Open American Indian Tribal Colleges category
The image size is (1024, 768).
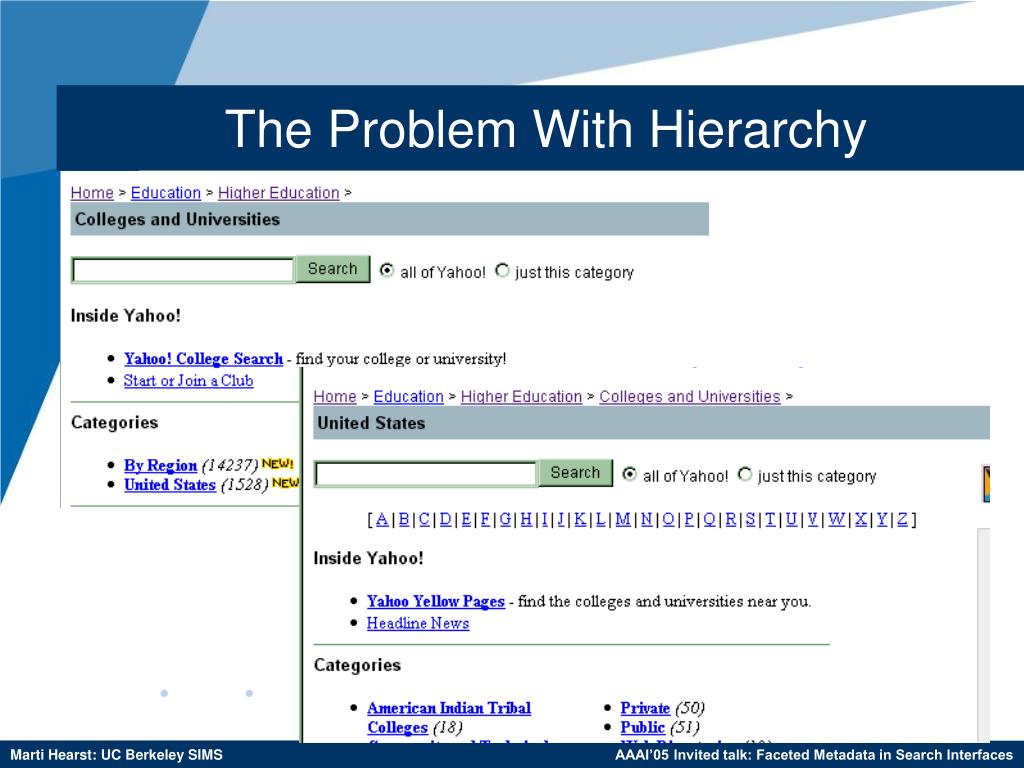449,718
